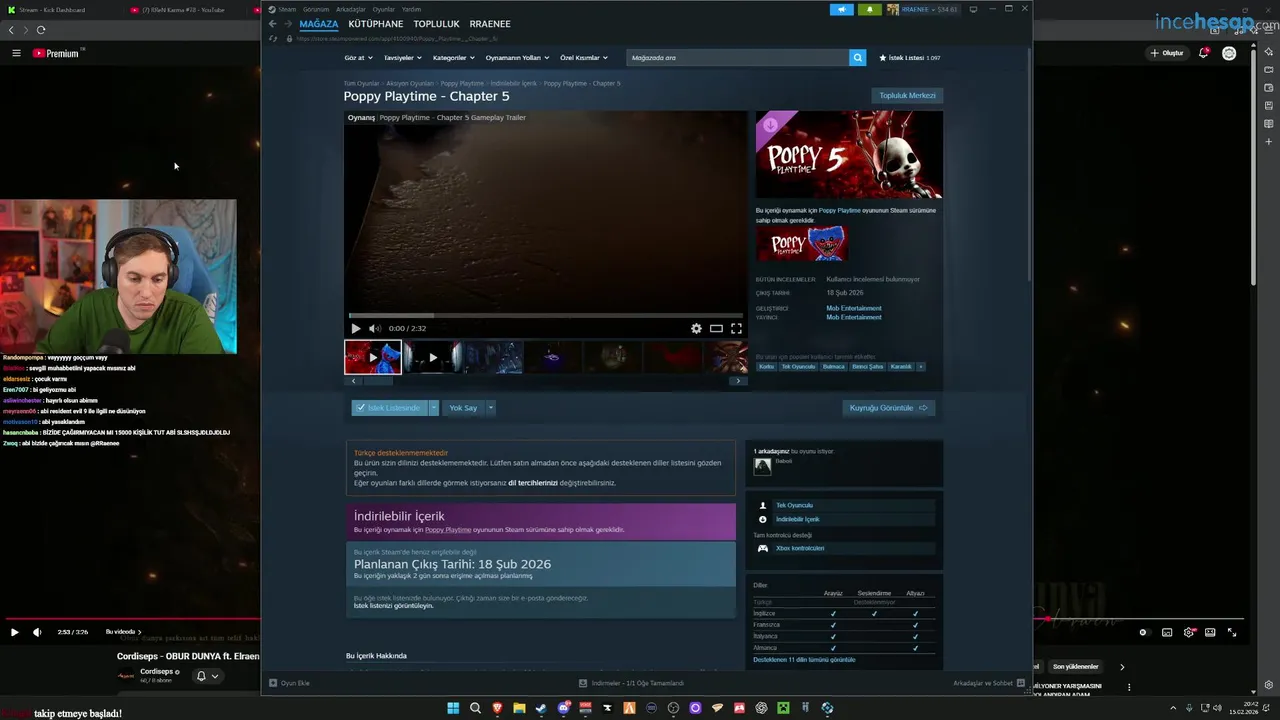This screenshot has height=720, width=1280.
Task: Toggle İstek Listesinde wishlist checkbox button
Action: pyautogui.click(x=390, y=408)
